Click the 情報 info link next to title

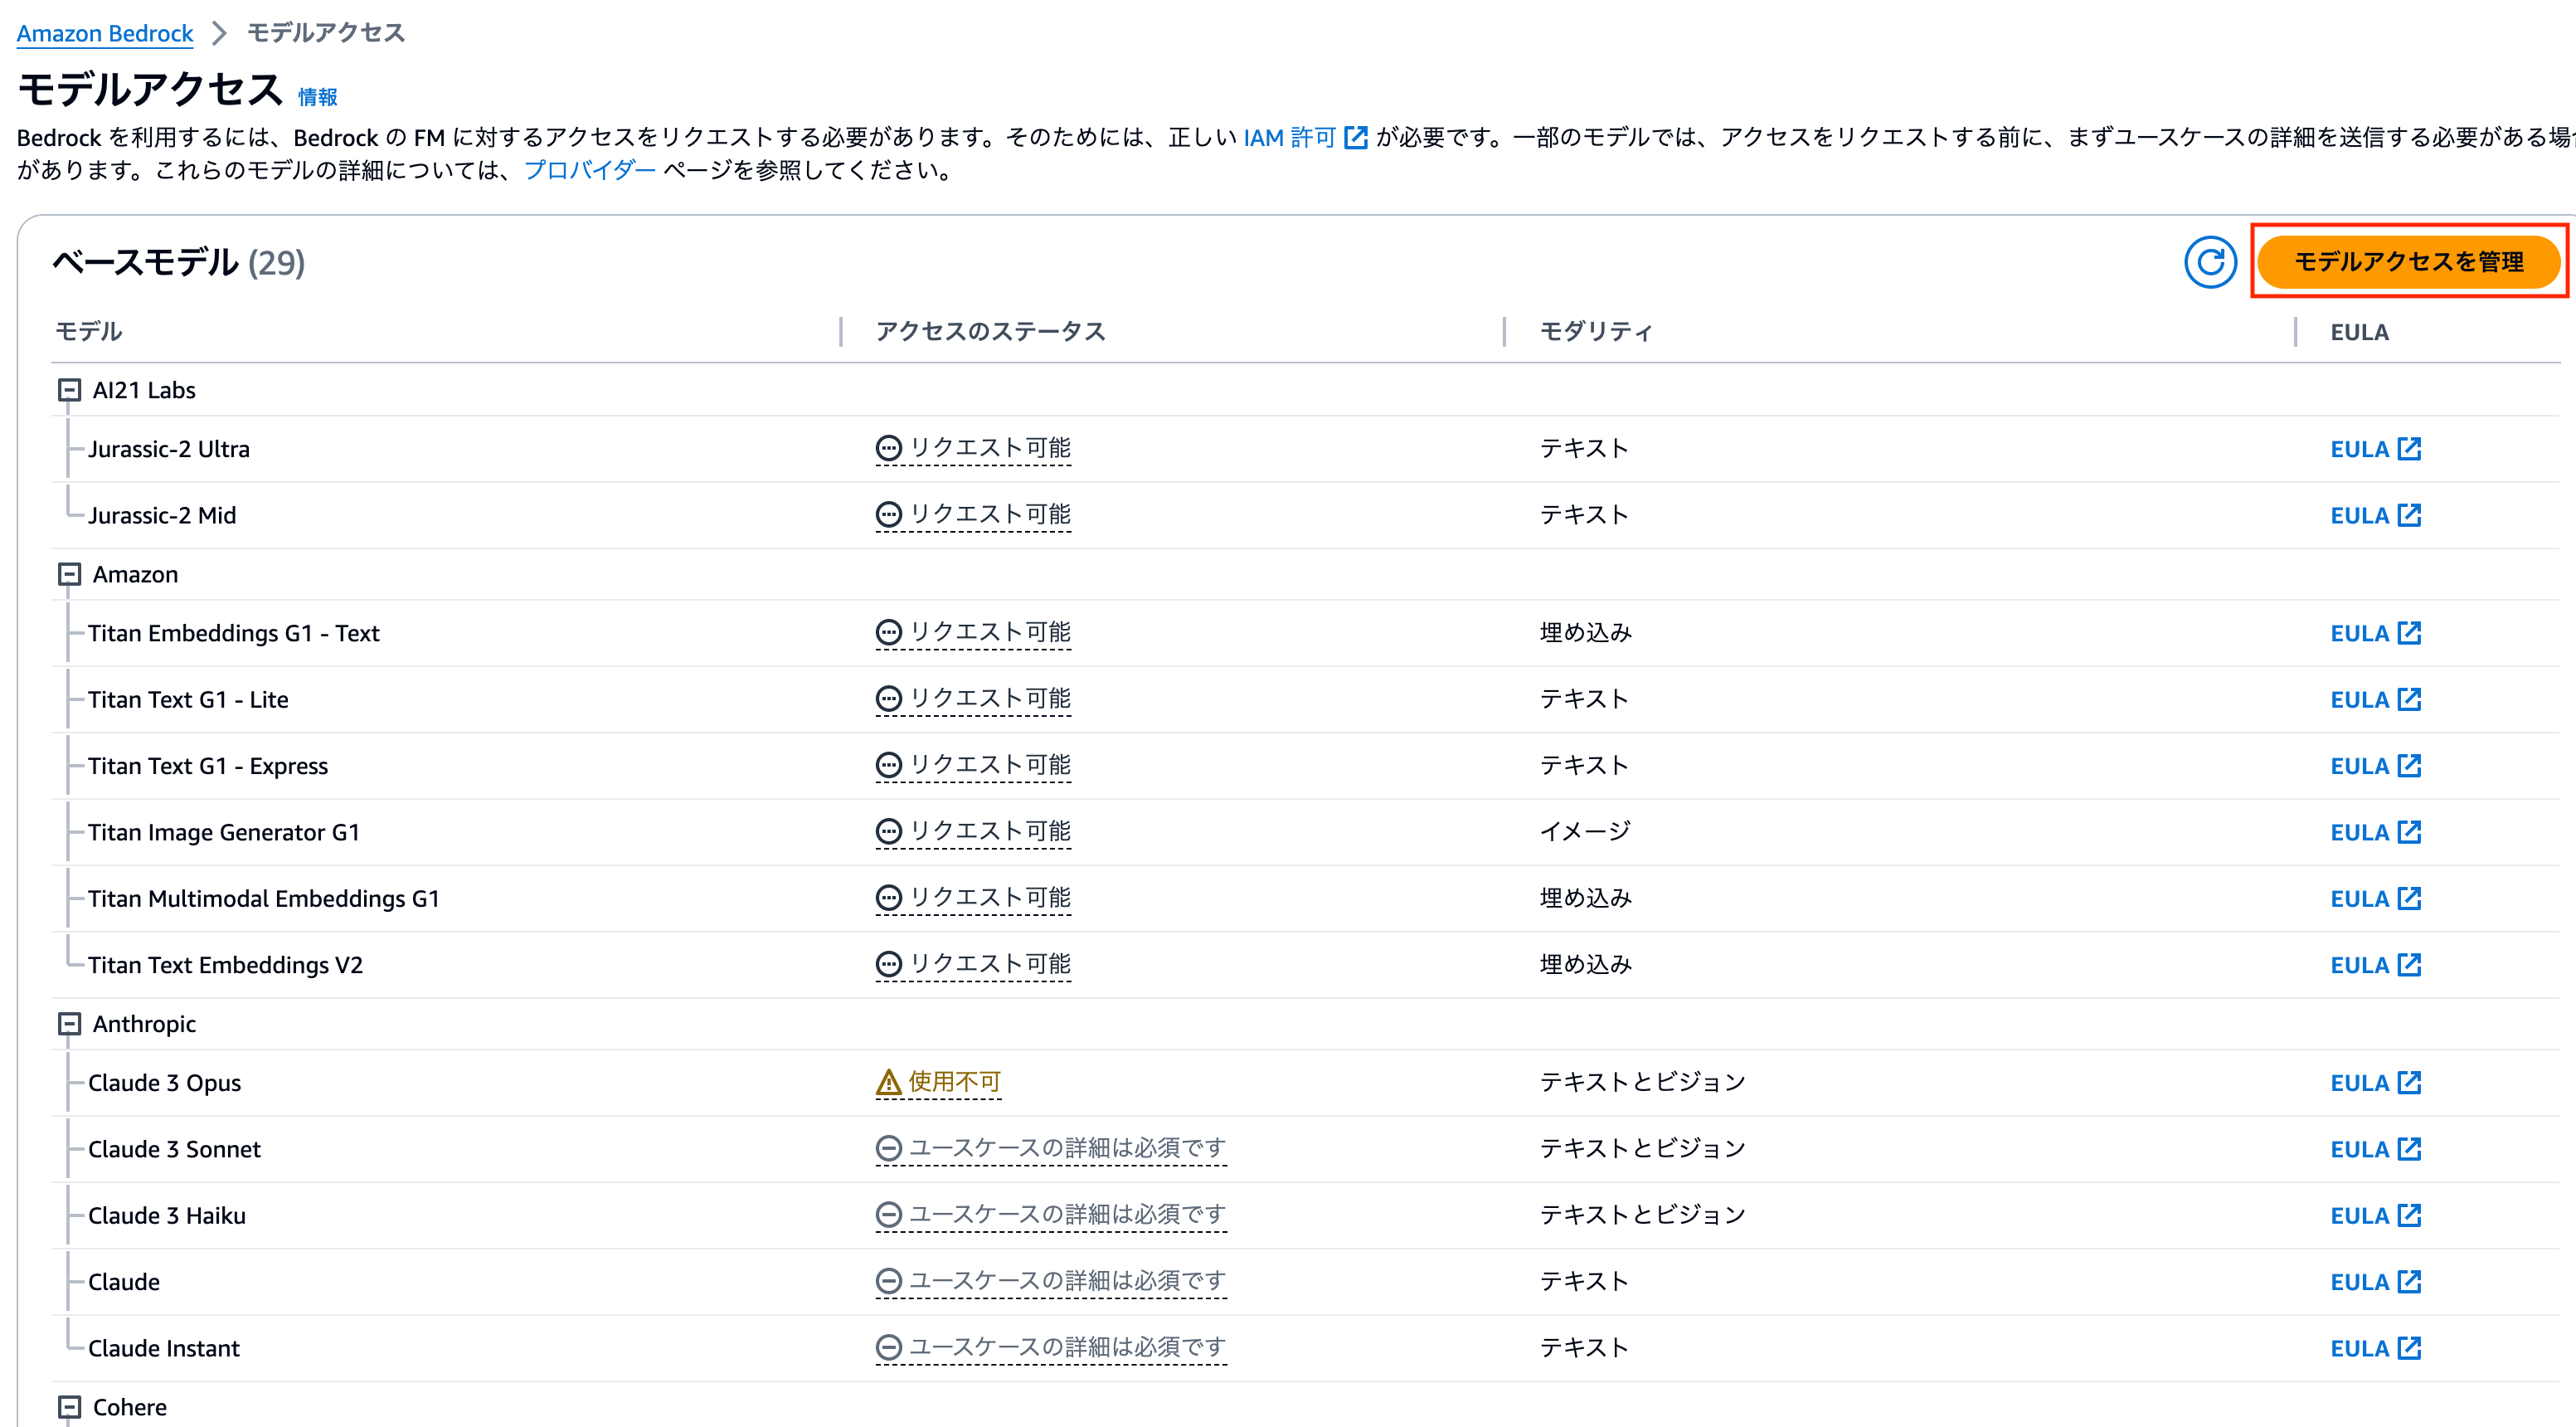pos(317,97)
